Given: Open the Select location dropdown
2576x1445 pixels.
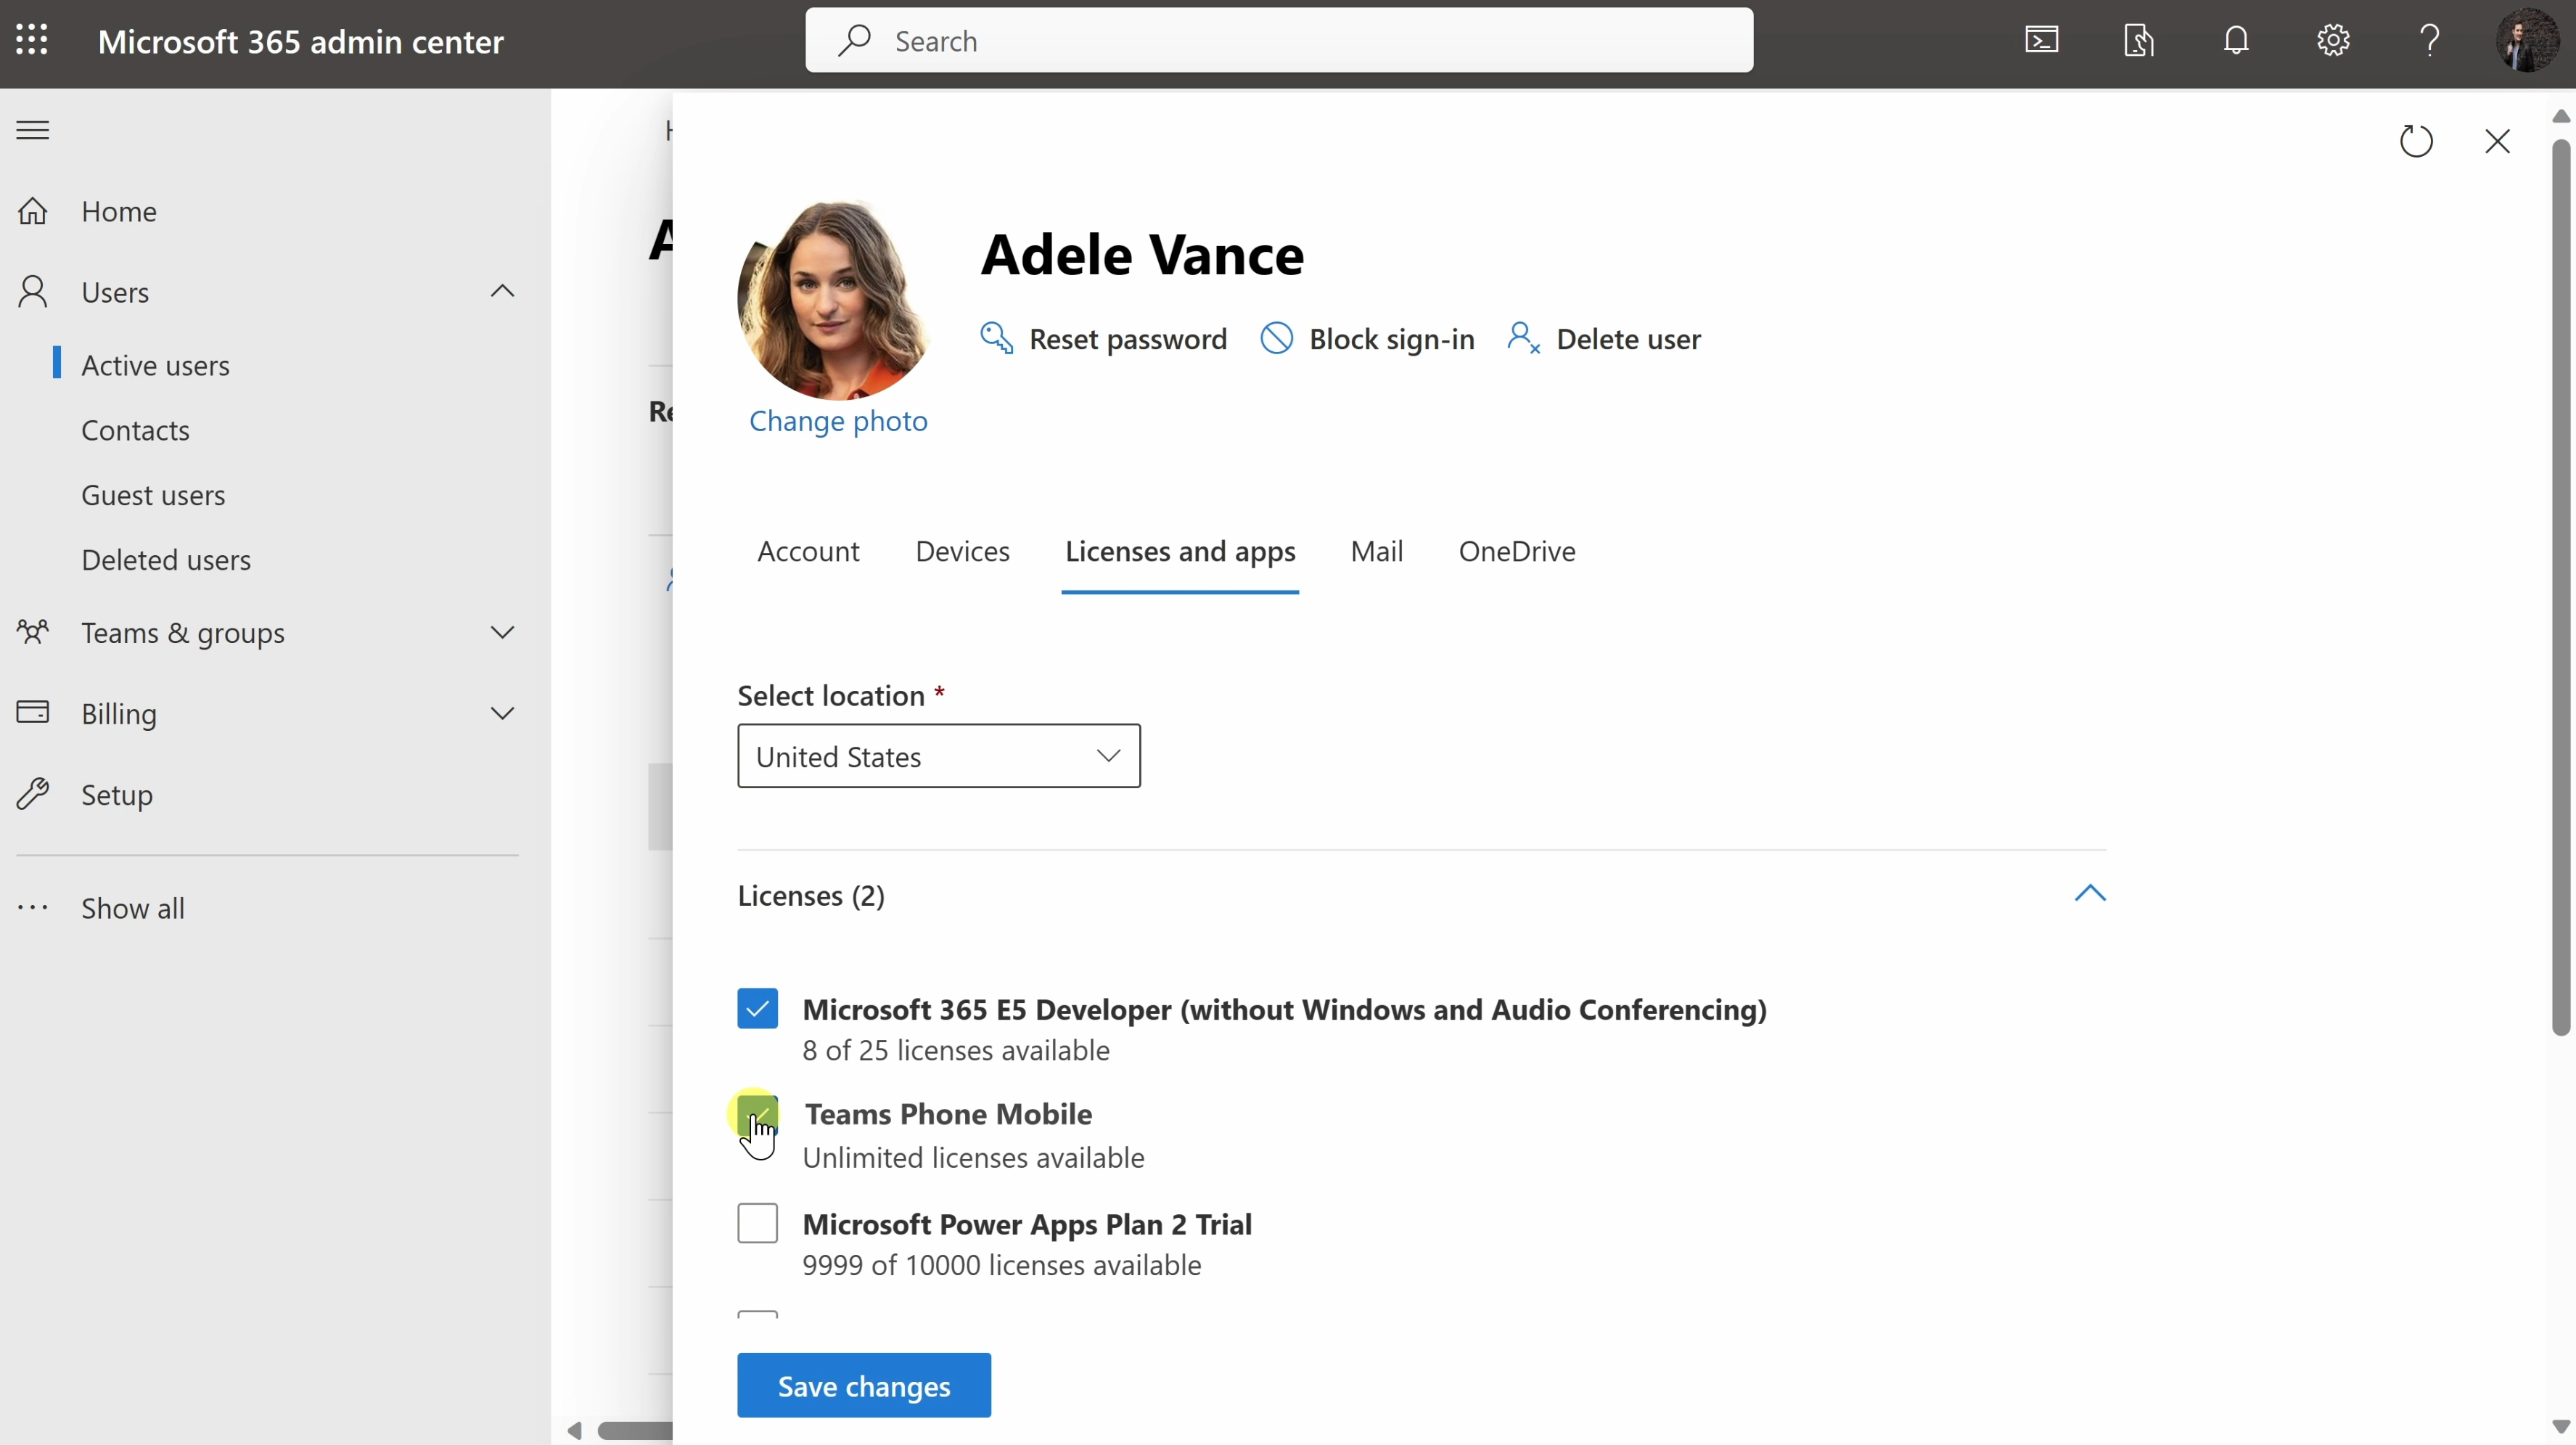Looking at the screenshot, I should pyautogui.click(x=938, y=756).
